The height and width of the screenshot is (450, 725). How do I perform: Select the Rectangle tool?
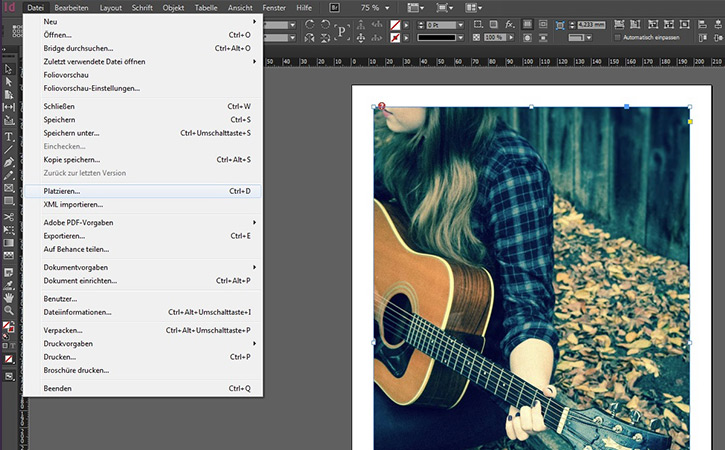click(x=8, y=201)
